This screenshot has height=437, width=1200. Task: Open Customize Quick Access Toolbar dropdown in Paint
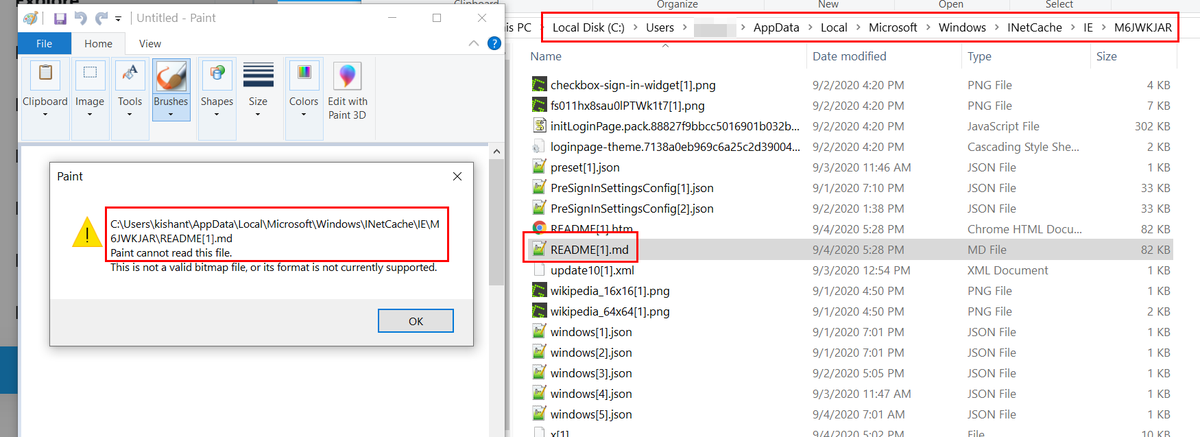pyautogui.click(x=118, y=19)
